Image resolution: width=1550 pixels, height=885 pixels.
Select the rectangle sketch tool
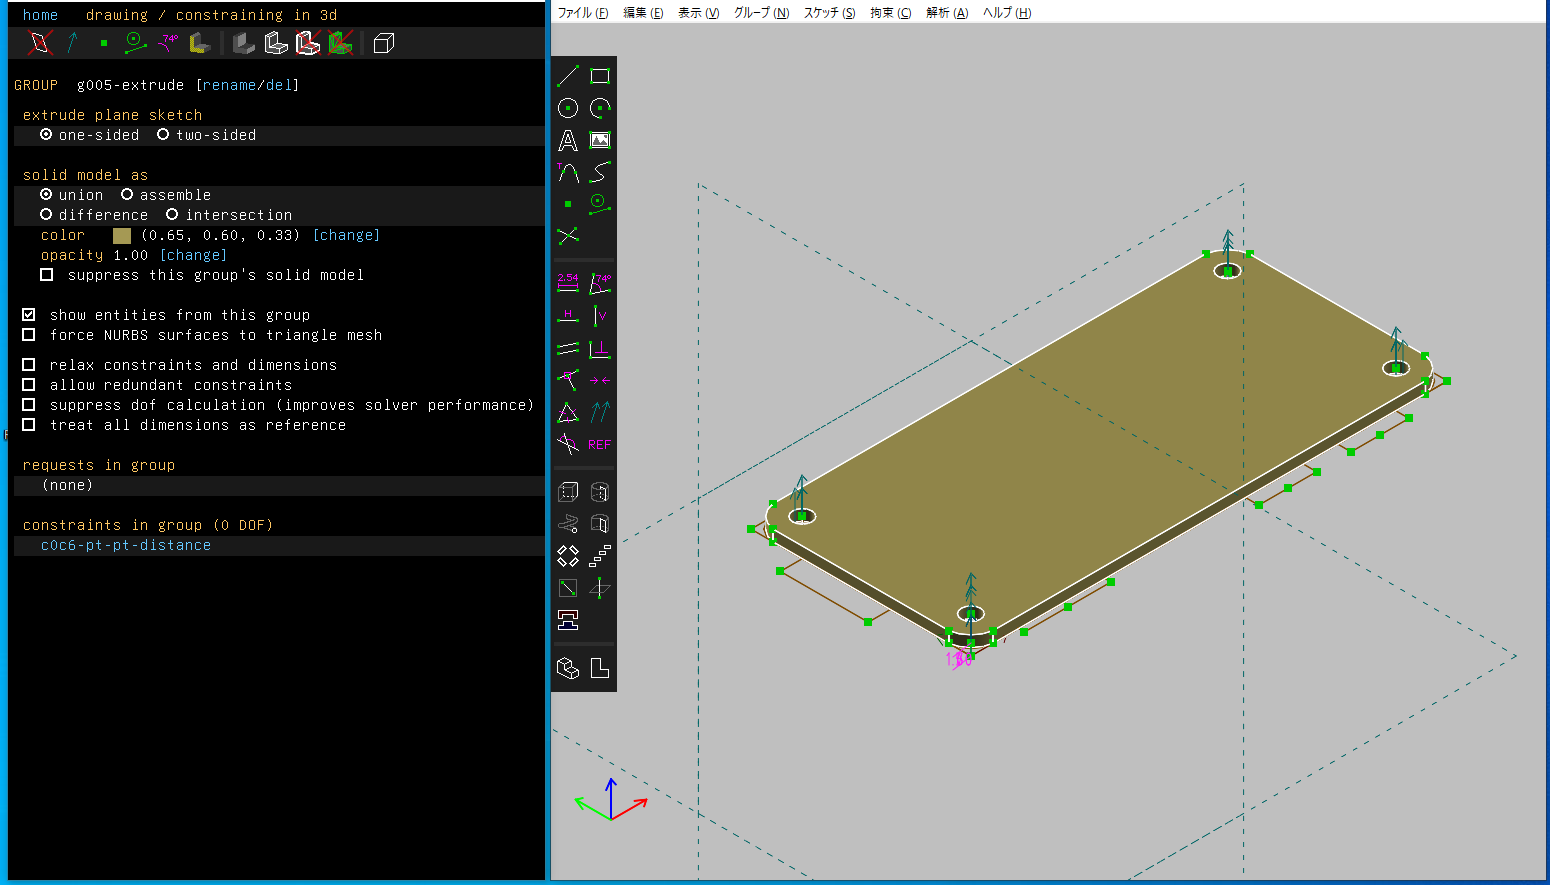(x=600, y=76)
